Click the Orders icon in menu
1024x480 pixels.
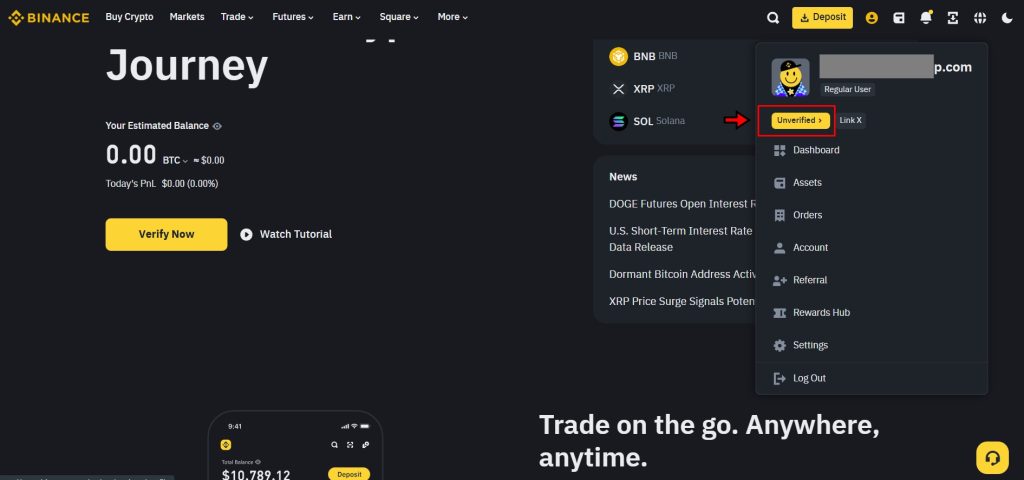[779, 216]
